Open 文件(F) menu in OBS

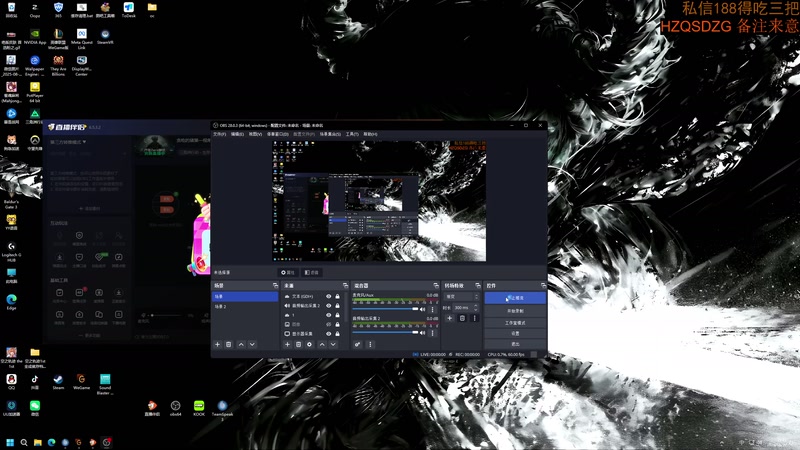pyautogui.click(x=219, y=134)
